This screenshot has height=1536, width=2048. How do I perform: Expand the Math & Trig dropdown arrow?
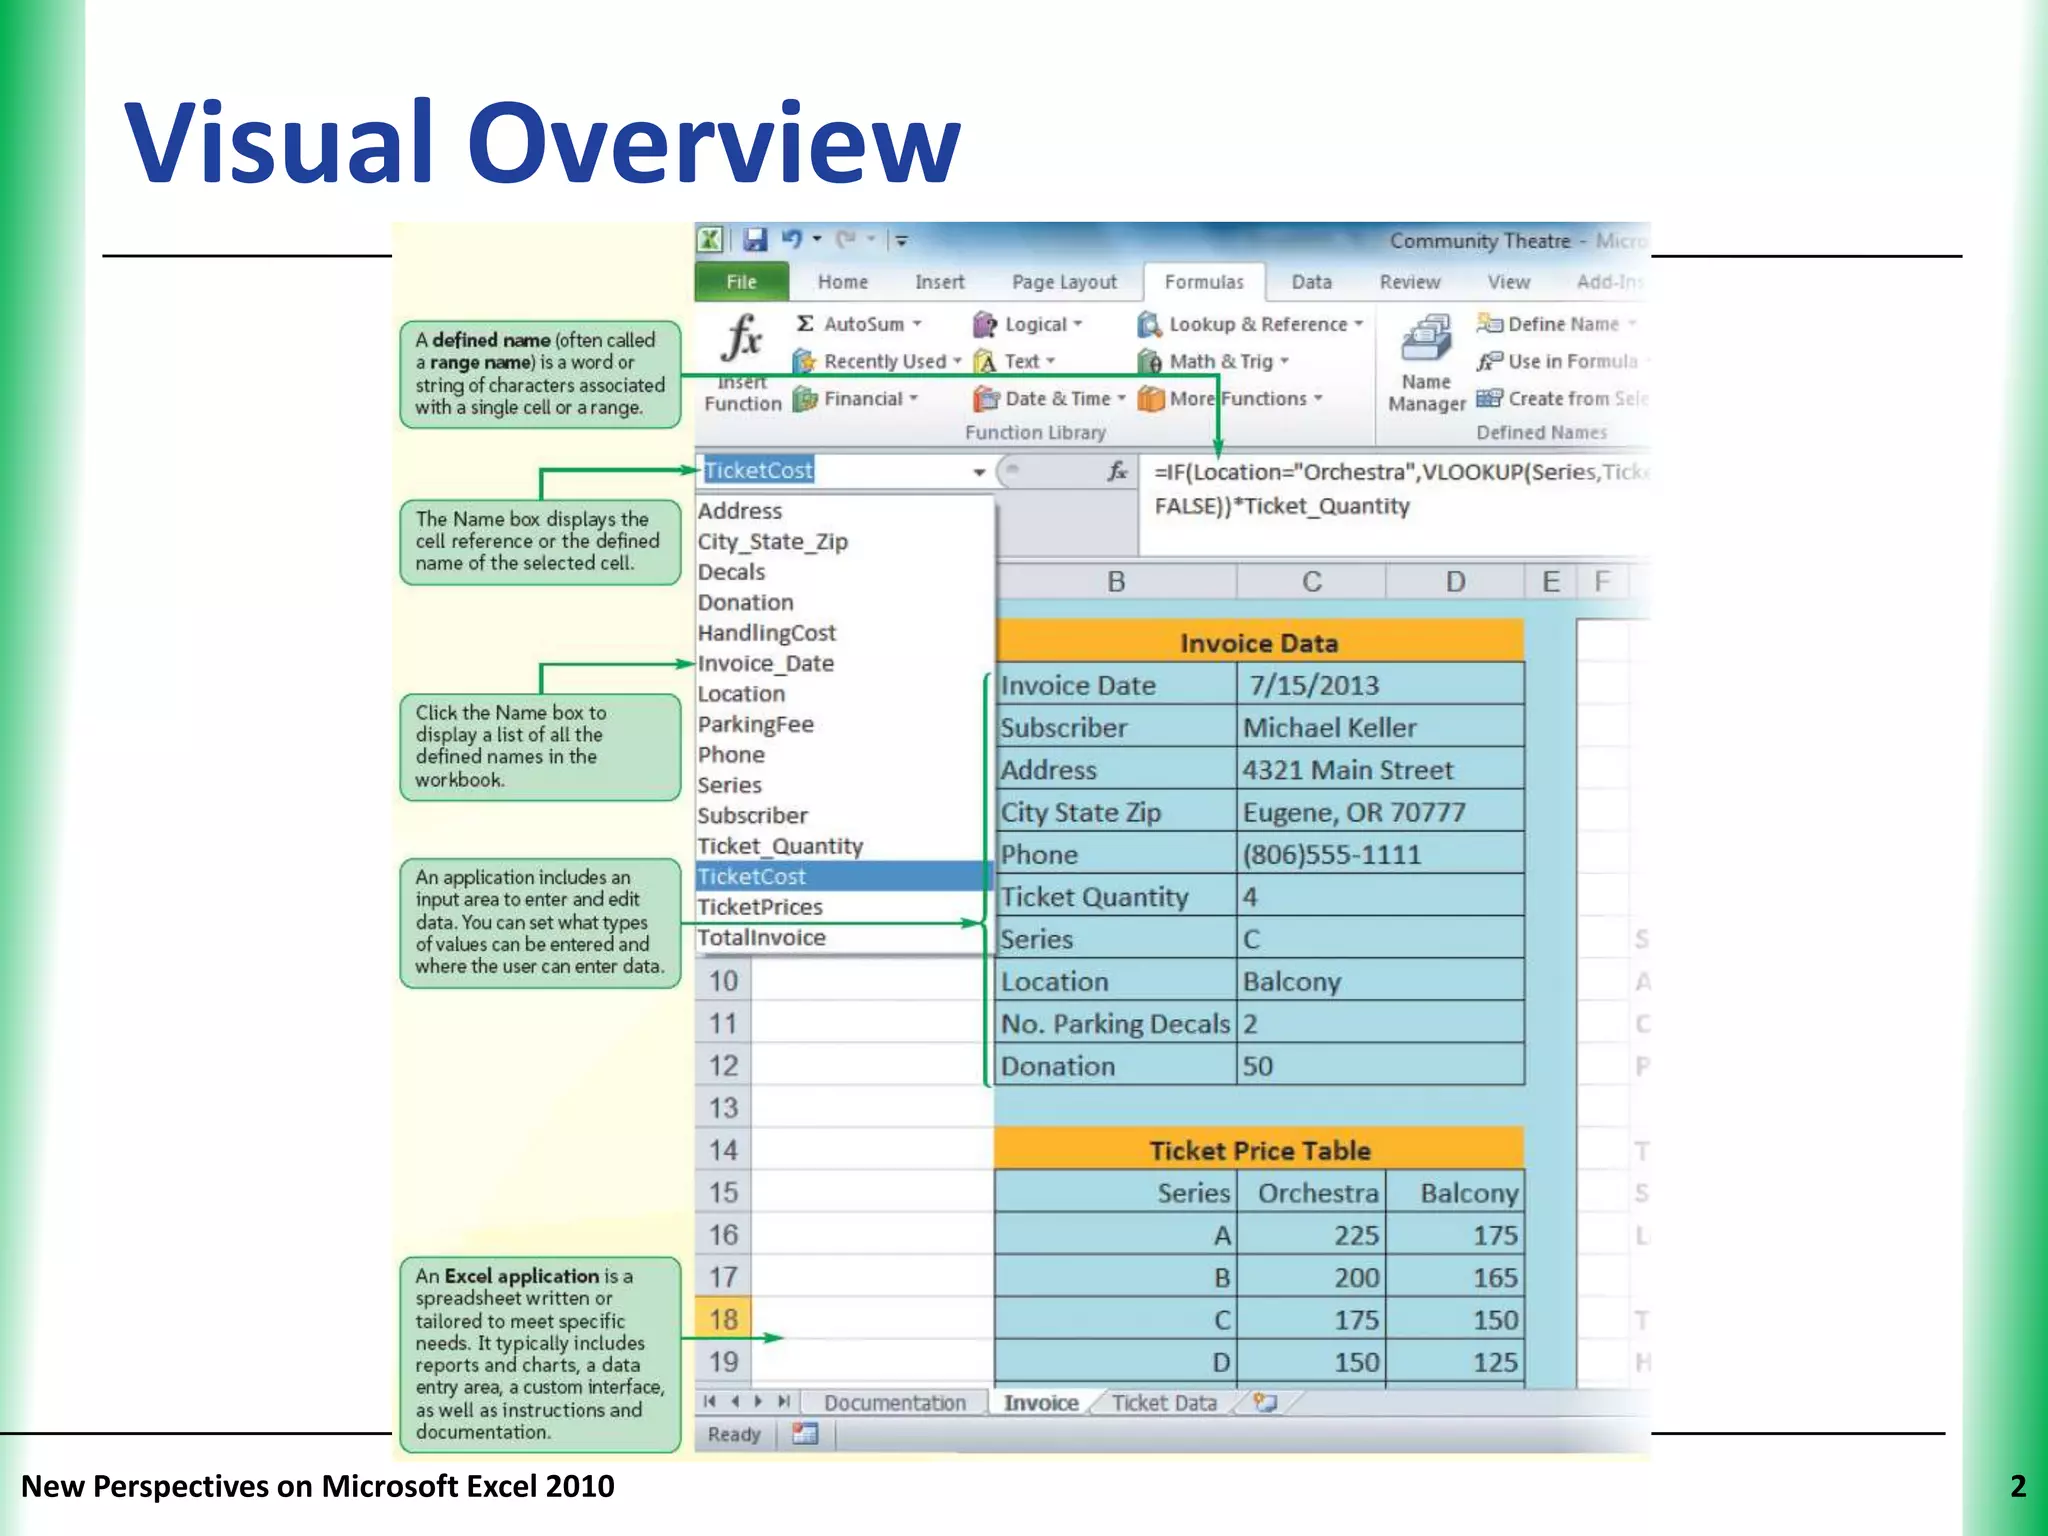point(1285,361)
